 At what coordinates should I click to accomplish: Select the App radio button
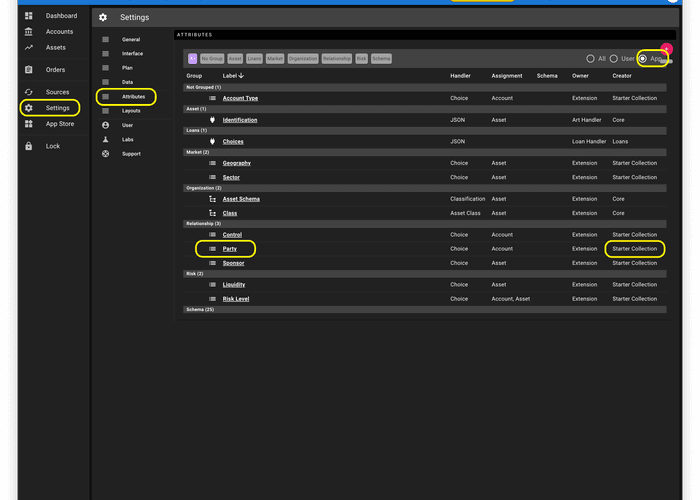tap(643, 59)
